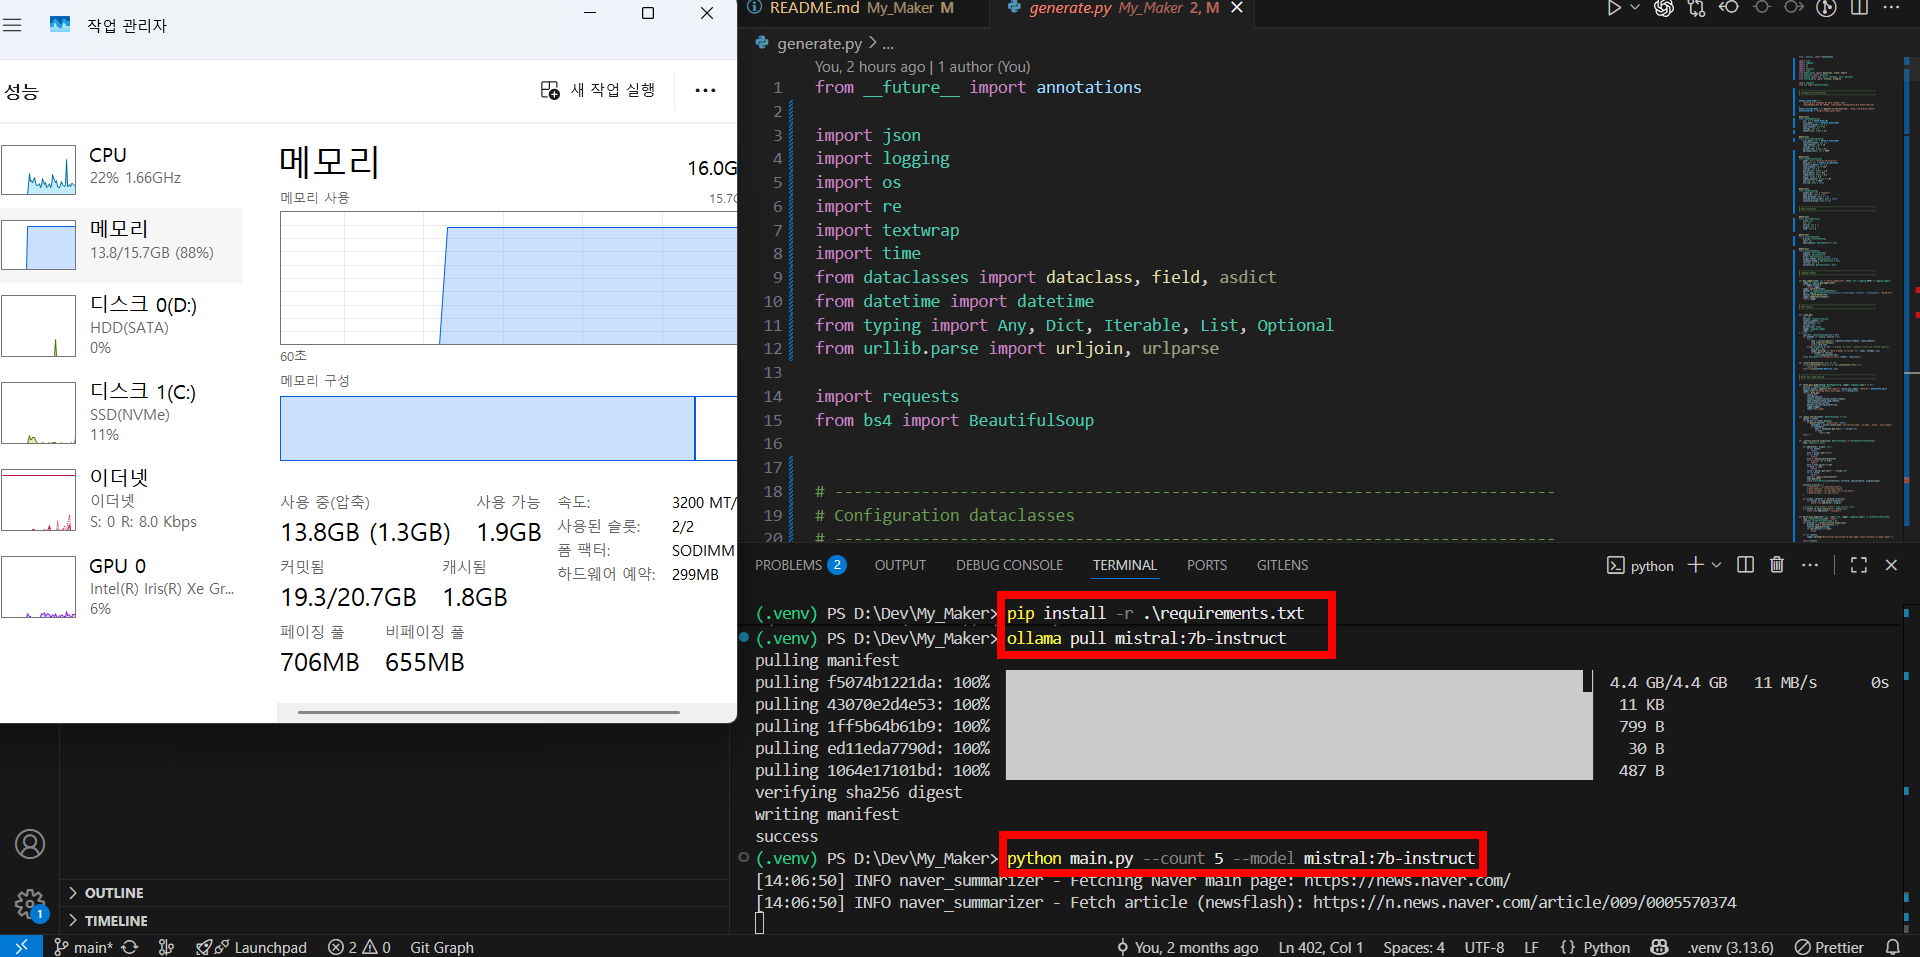Open the GITLENS panel tab
Image resolution: width=1920 pixels, height=957 pixels.
(x=1282, y=565)
